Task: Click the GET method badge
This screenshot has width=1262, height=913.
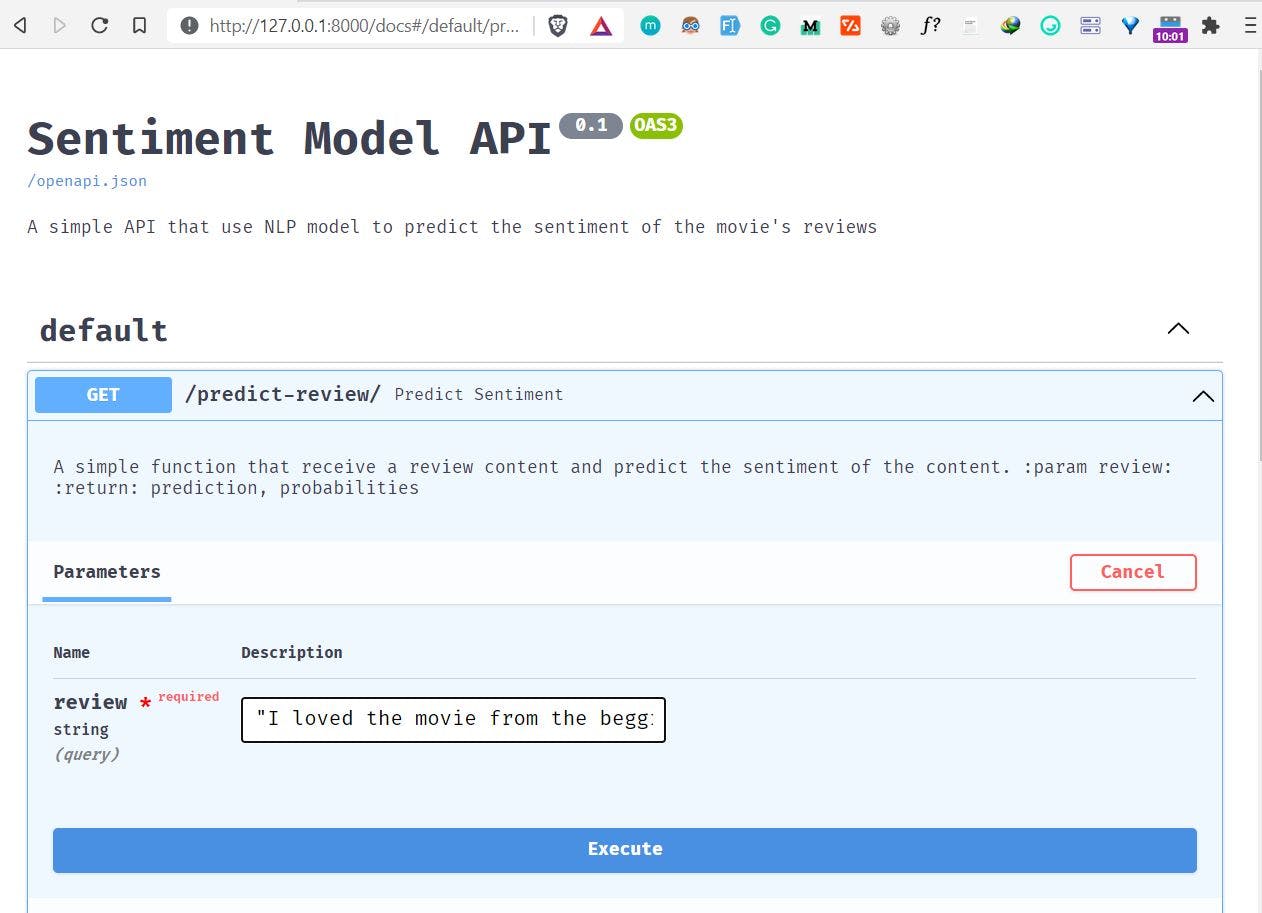Action: [103, 395]
